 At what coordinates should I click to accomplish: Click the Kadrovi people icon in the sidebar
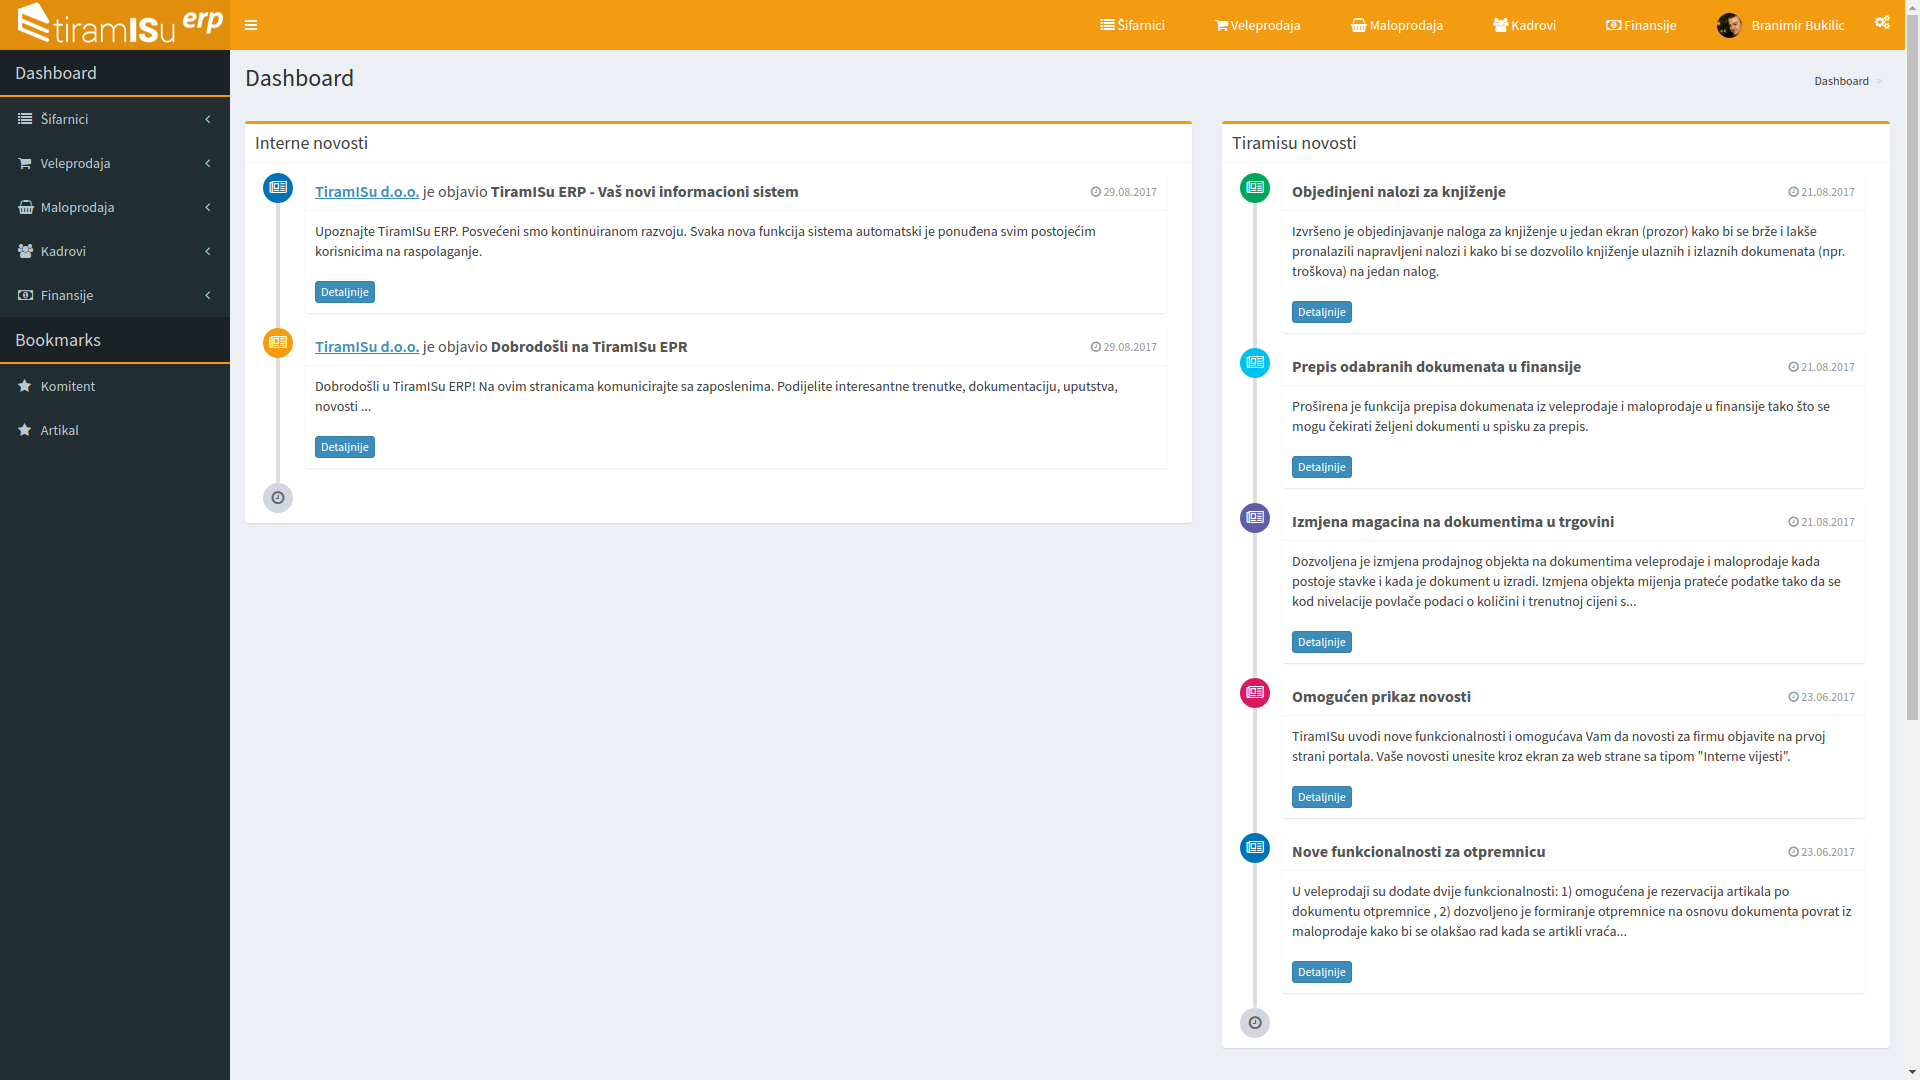25,251
